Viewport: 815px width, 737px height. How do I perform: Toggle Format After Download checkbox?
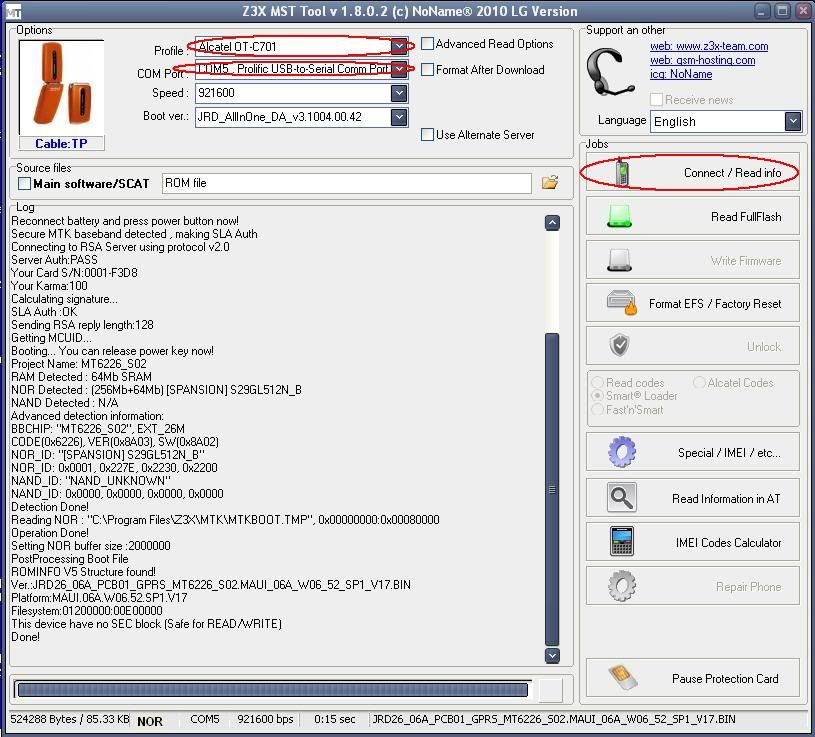click(x=428, y=70)
